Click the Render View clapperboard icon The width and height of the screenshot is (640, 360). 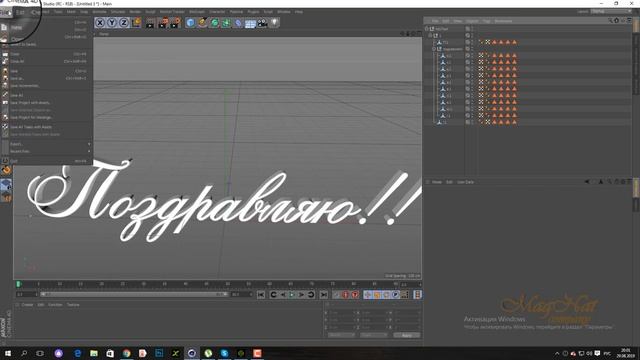[x=150, y=23]
